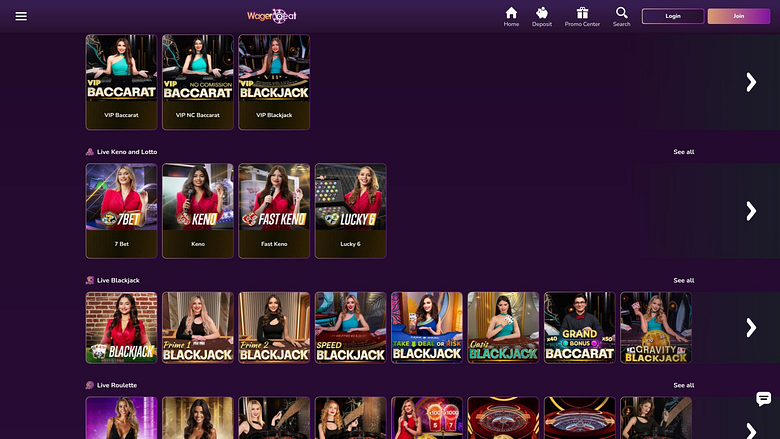The height and width of the screenshot is (439, 780).
Task: Click the Live Blackjack heading
Action: pyautogui.click(x=118, y=280)
